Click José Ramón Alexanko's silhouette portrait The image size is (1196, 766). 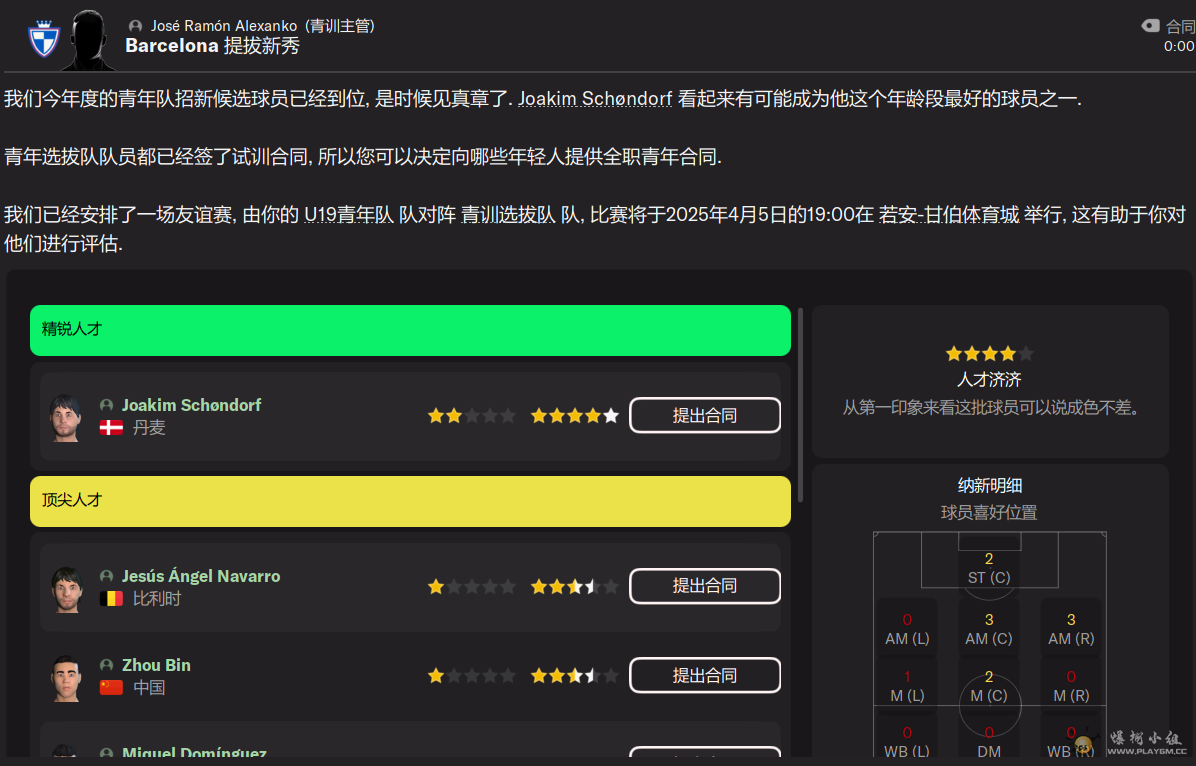click(88, 40)
